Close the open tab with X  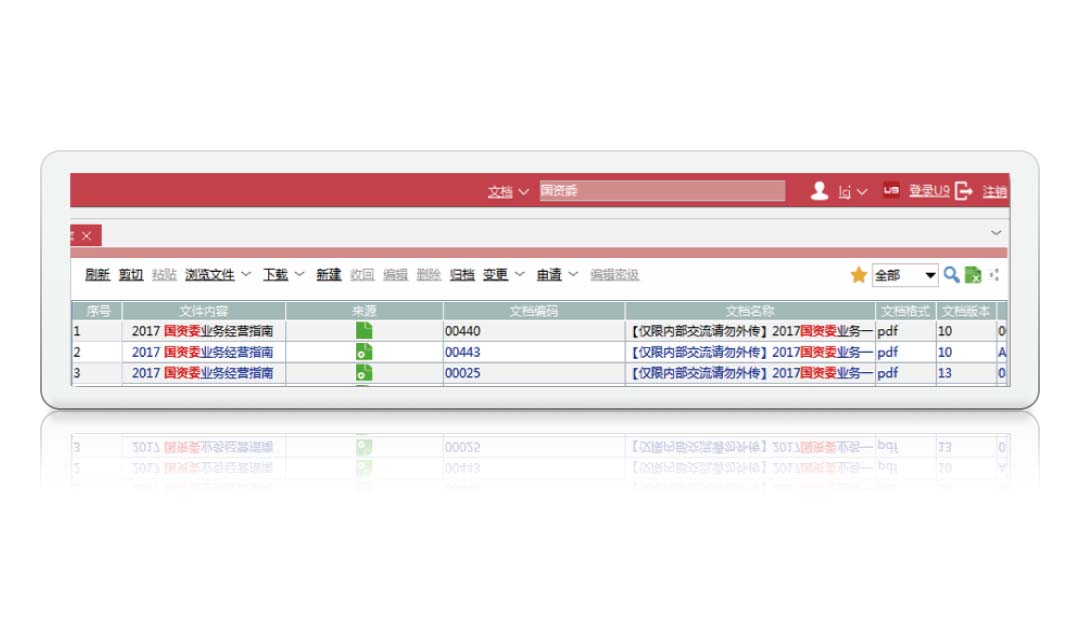point(87,236)
